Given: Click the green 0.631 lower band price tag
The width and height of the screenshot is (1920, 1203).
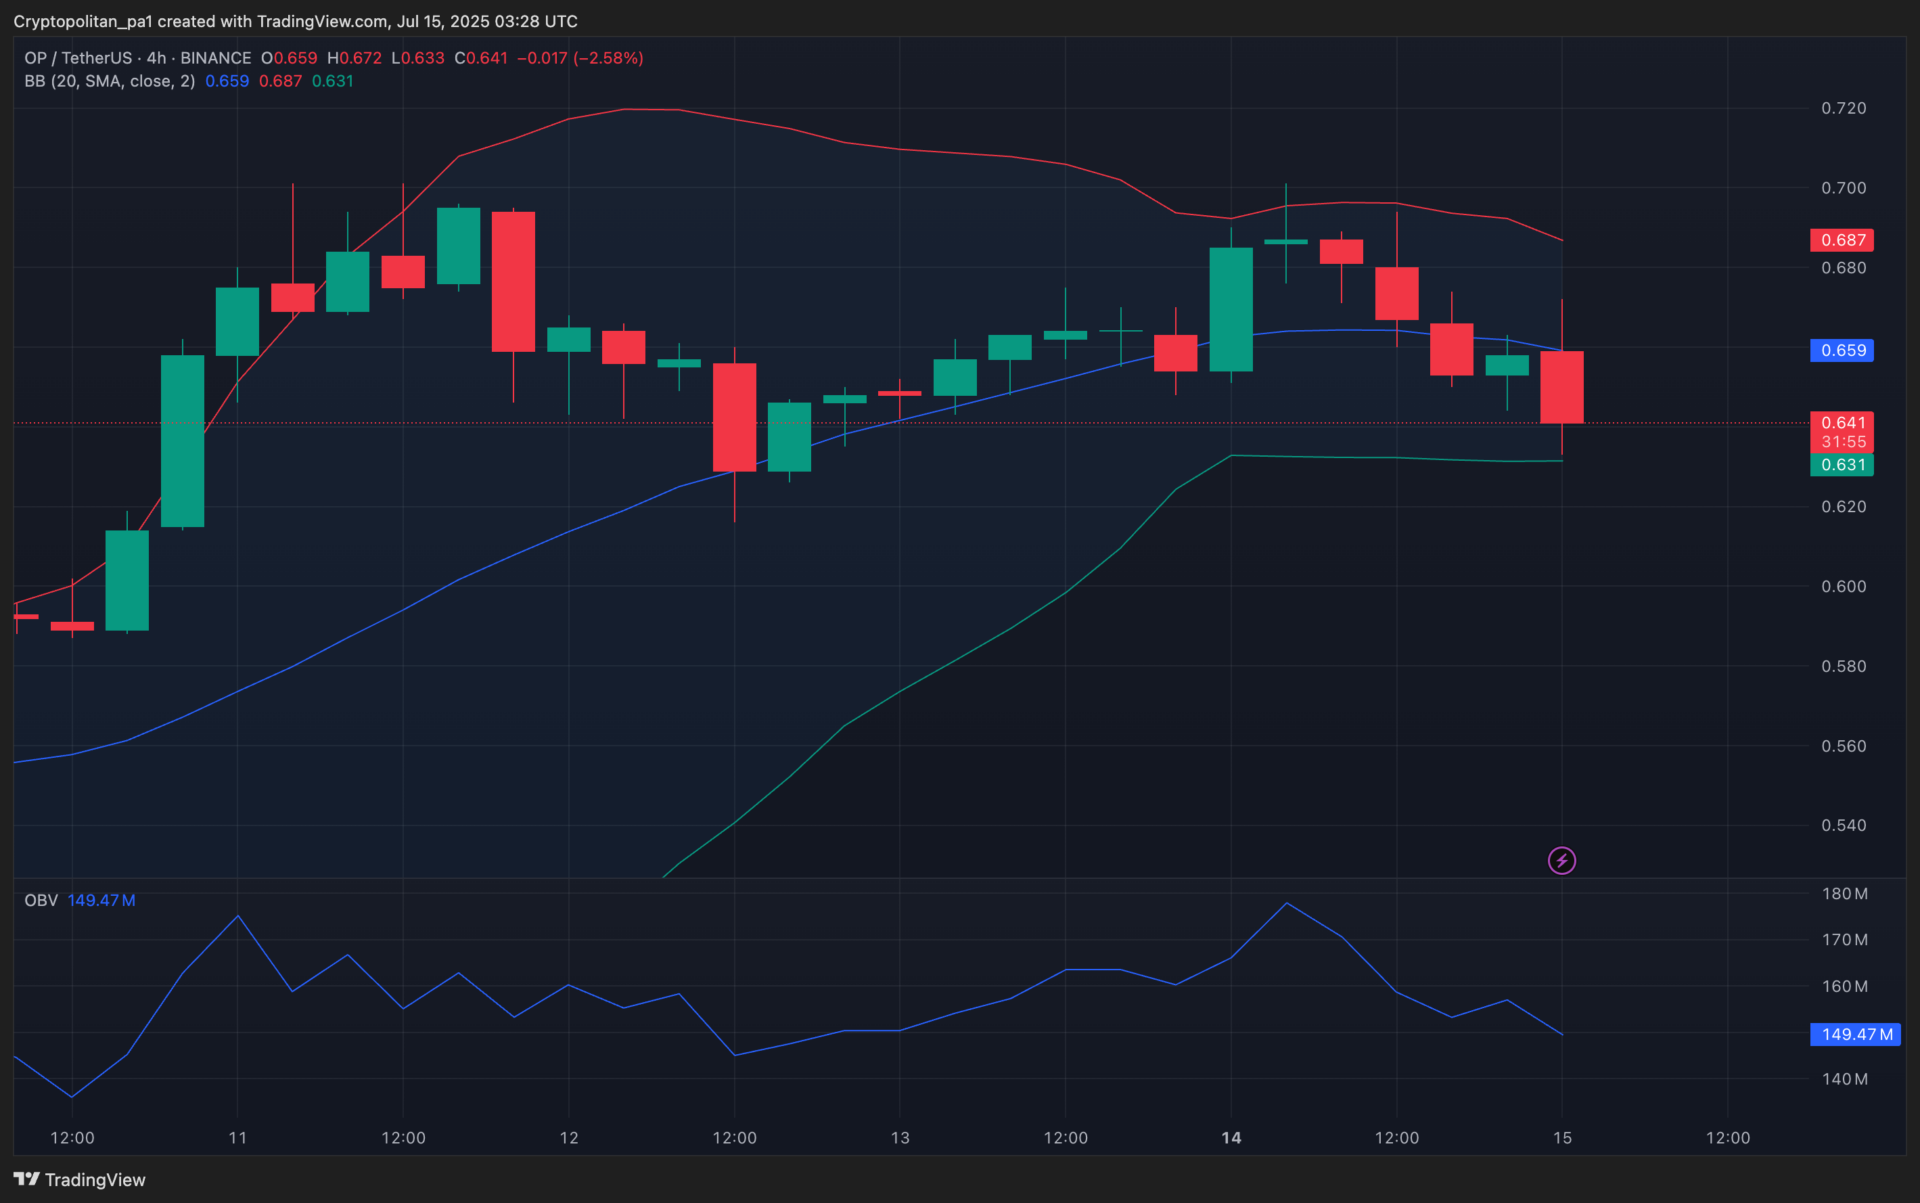Looking at the screenshot, I should 1841,465.
